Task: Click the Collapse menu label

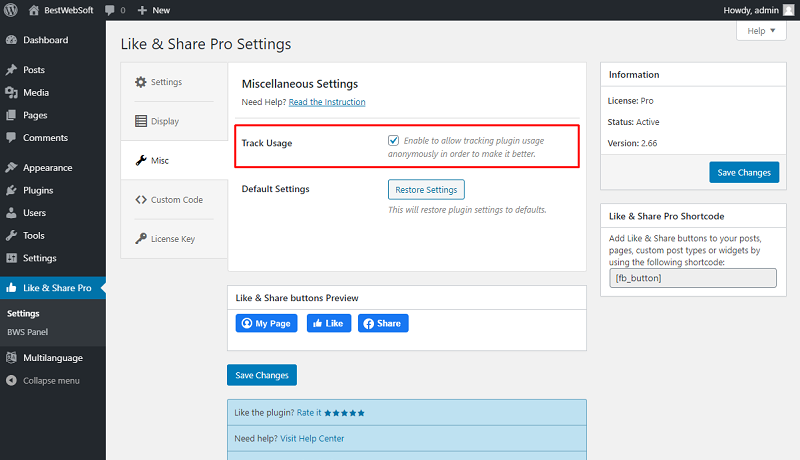Action: [51, 380]
